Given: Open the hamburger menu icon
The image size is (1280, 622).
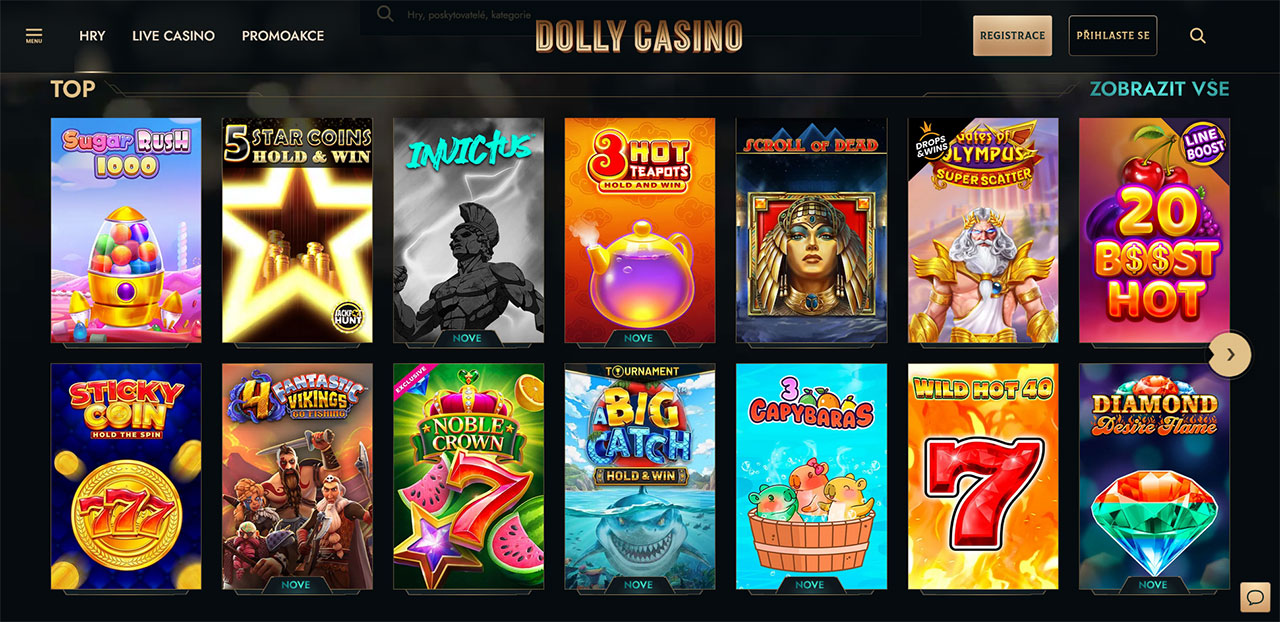Looking at the screenshot, I should click(34, 36).
